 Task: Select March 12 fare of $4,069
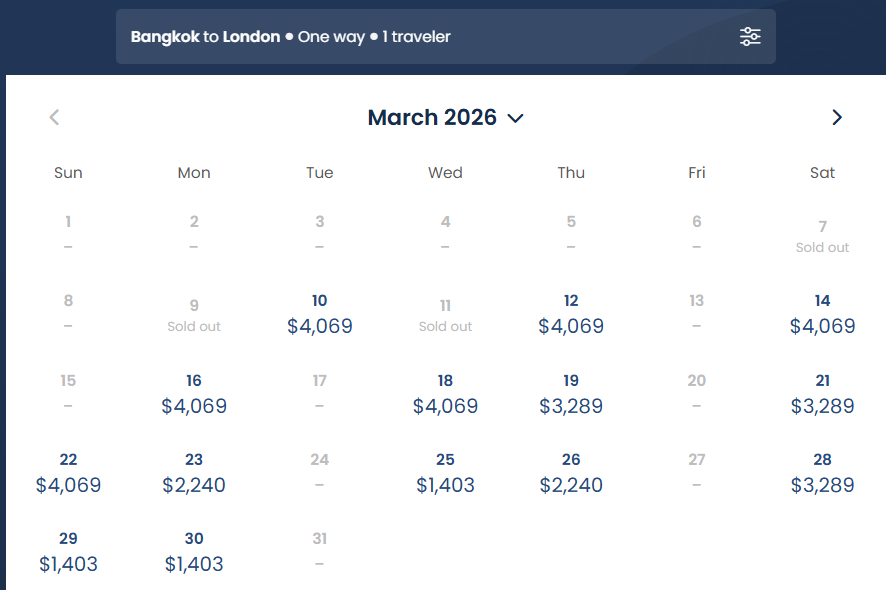pos(571,314)
